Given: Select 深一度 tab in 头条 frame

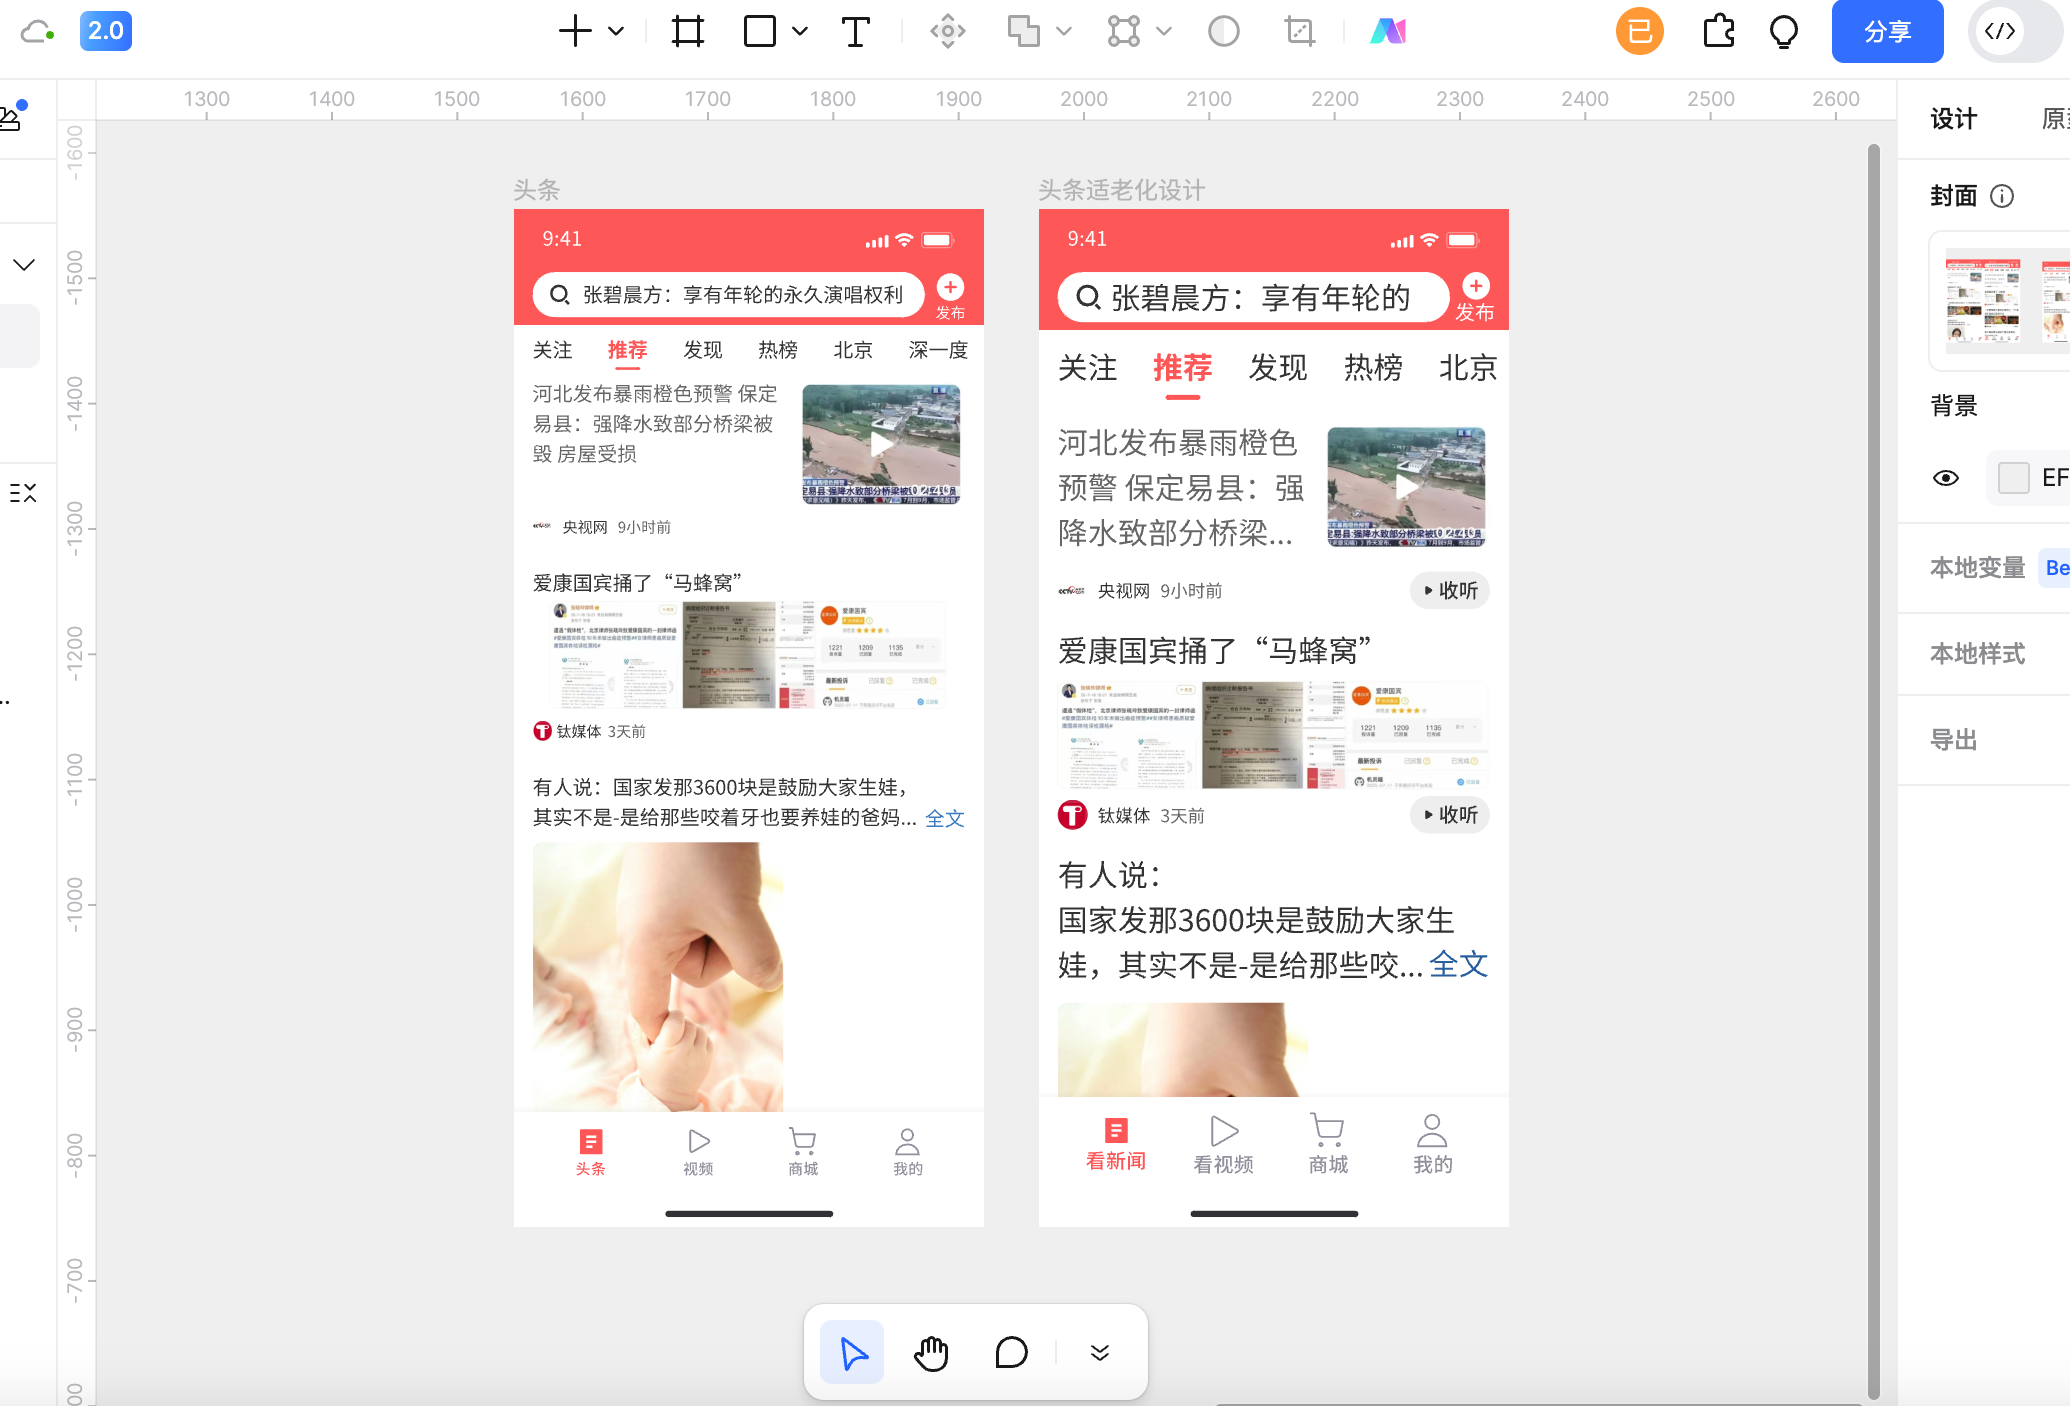Looking at the screenshot, I should coord(938,351).
